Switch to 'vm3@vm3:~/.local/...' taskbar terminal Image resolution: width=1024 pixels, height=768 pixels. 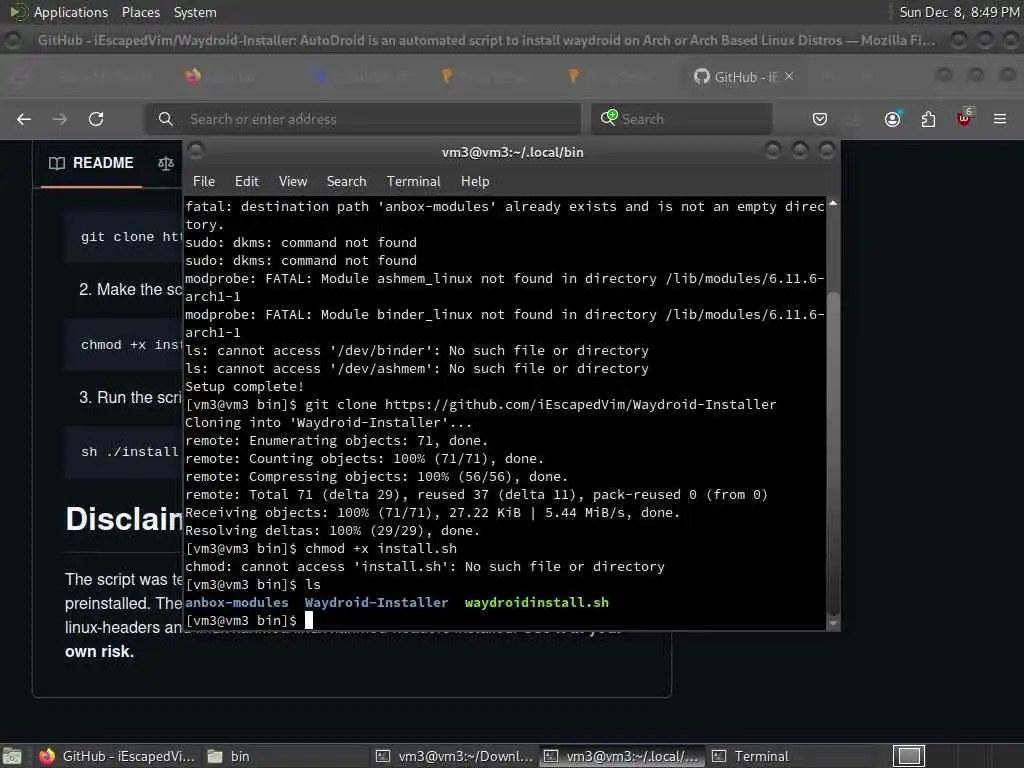(x=622, y=756)
